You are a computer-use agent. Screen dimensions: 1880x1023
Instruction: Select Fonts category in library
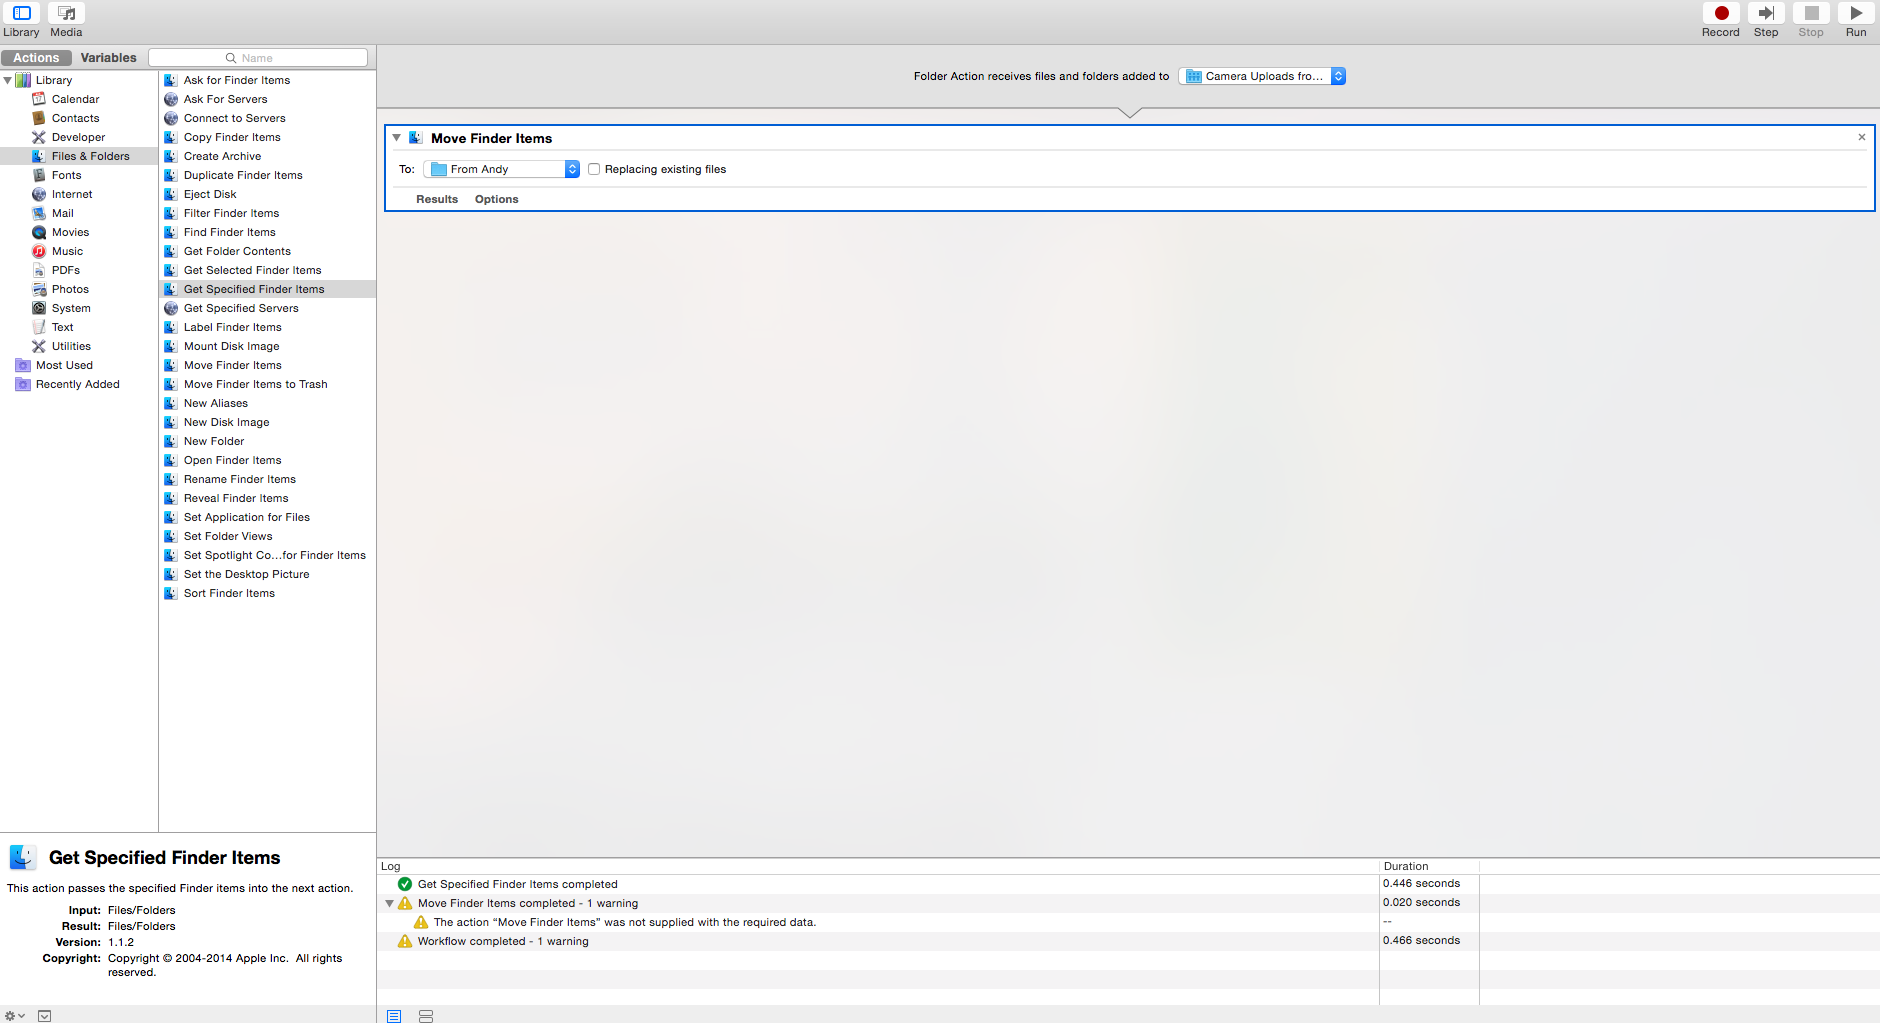66,175
